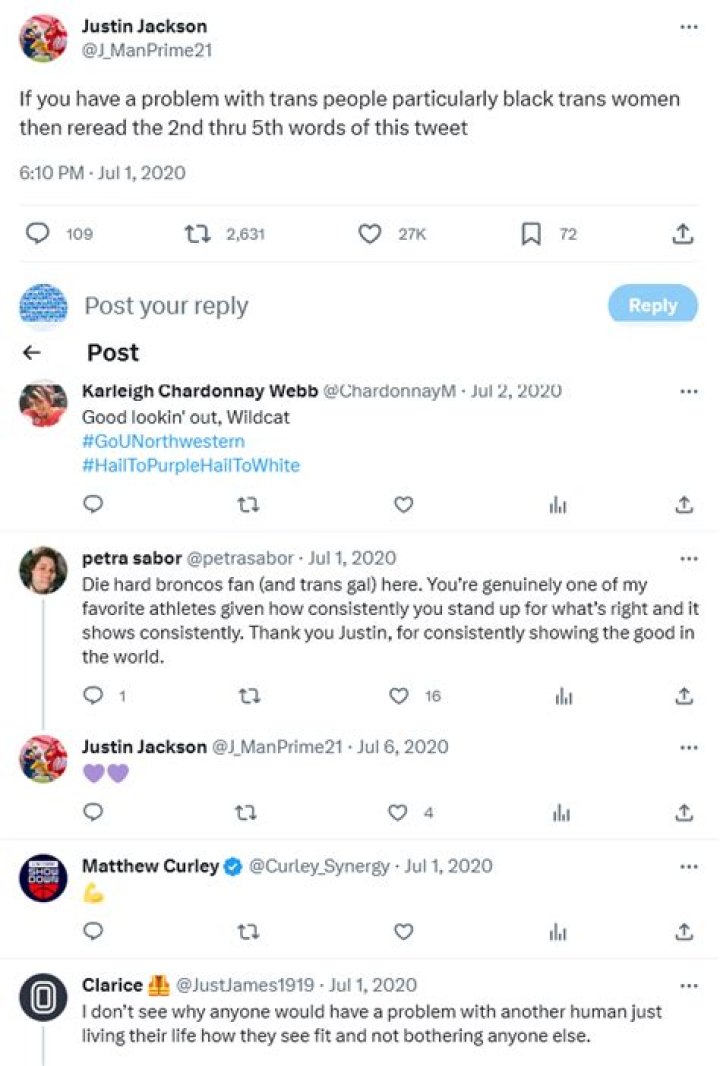
Task: Open the #HailToPurpleHailToWhite hashtag
Action: 190,465
